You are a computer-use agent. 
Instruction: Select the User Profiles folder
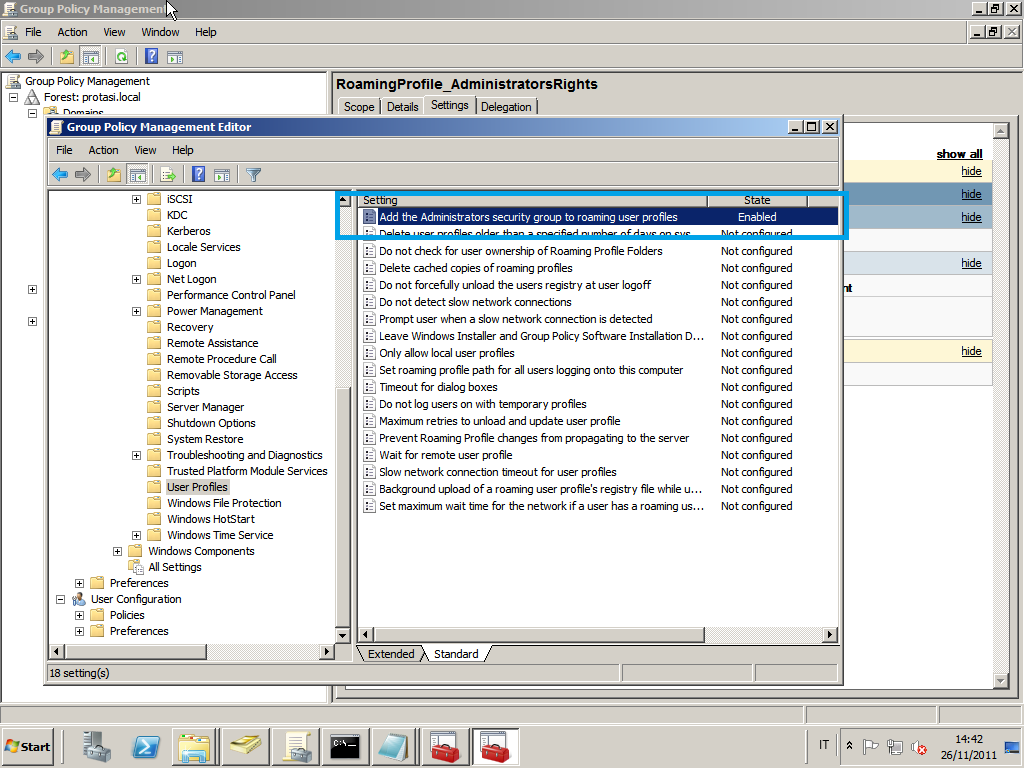[197, 487]
